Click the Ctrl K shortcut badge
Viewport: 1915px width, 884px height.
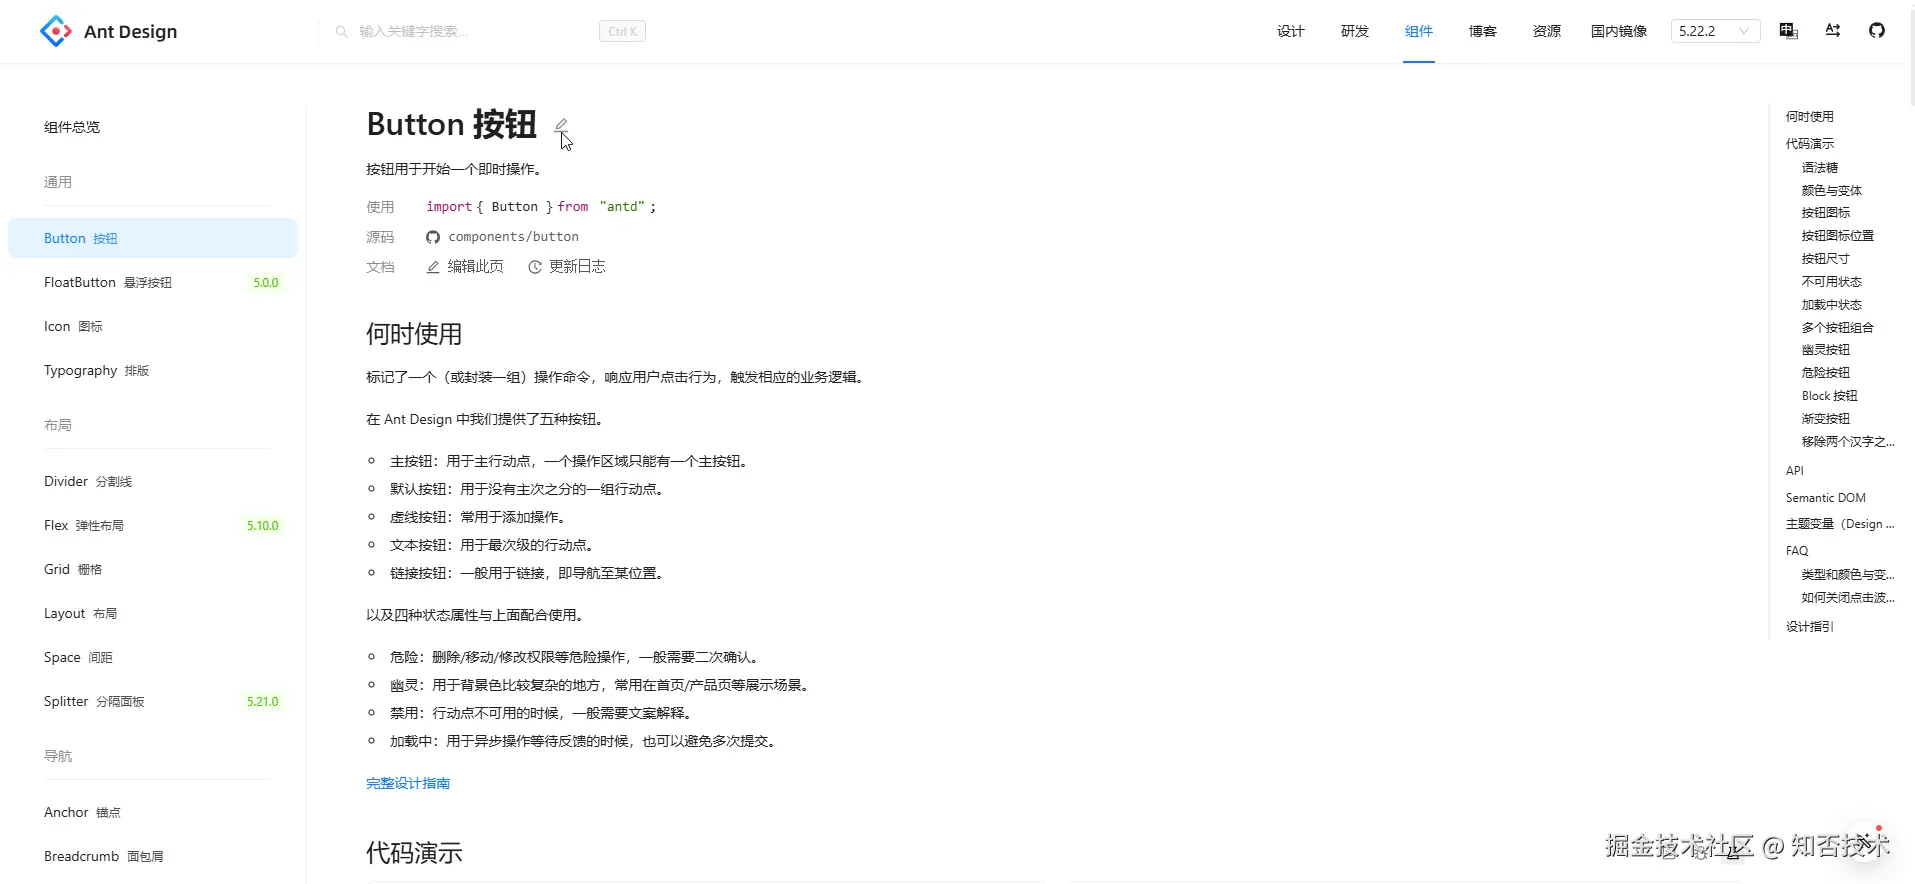pyautogui.click(x=622, y=32)
